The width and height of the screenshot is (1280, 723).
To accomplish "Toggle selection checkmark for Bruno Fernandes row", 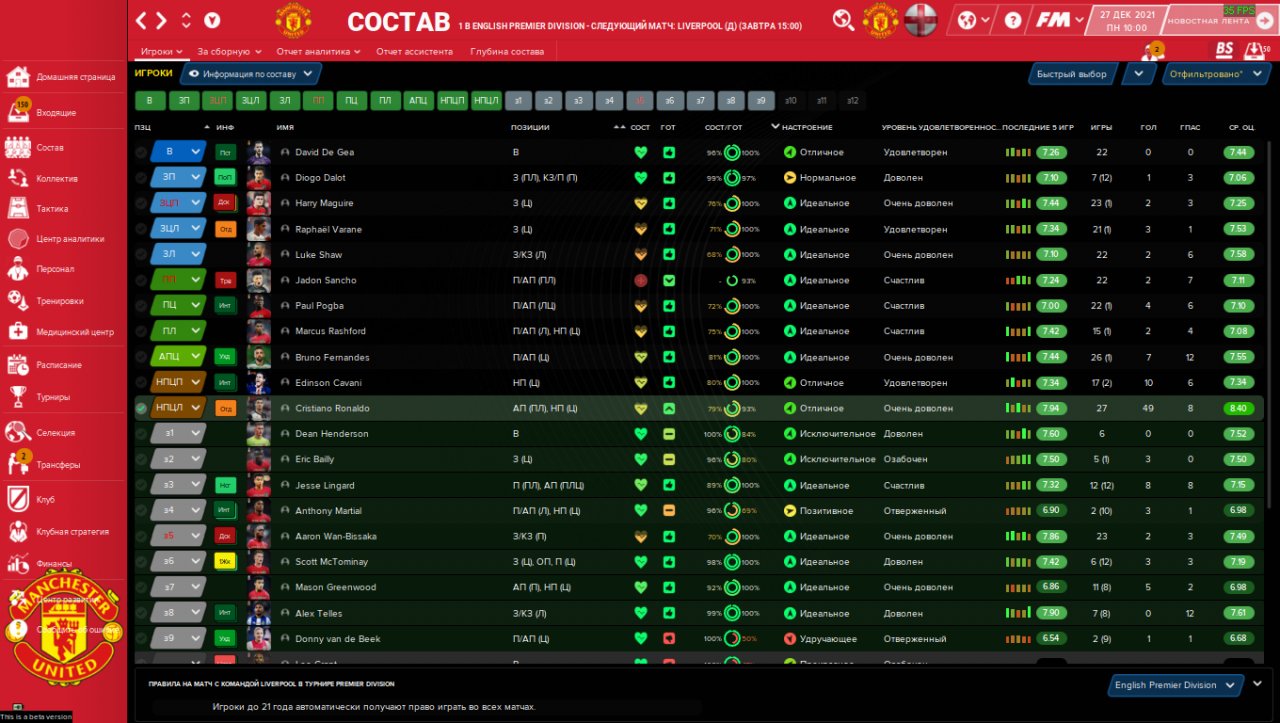I will click(141, 357).
